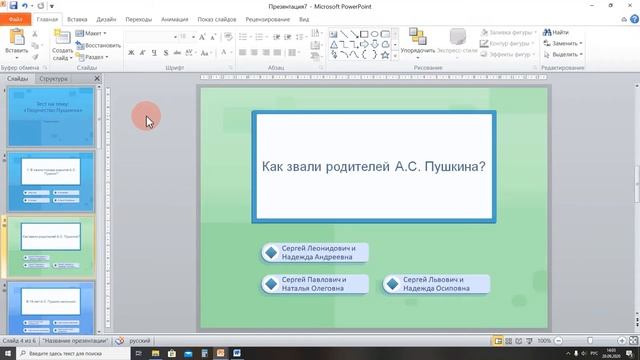640x360 pixels.
Task: Click Reset (Восстановить) slide button
Action: point(98,45)
